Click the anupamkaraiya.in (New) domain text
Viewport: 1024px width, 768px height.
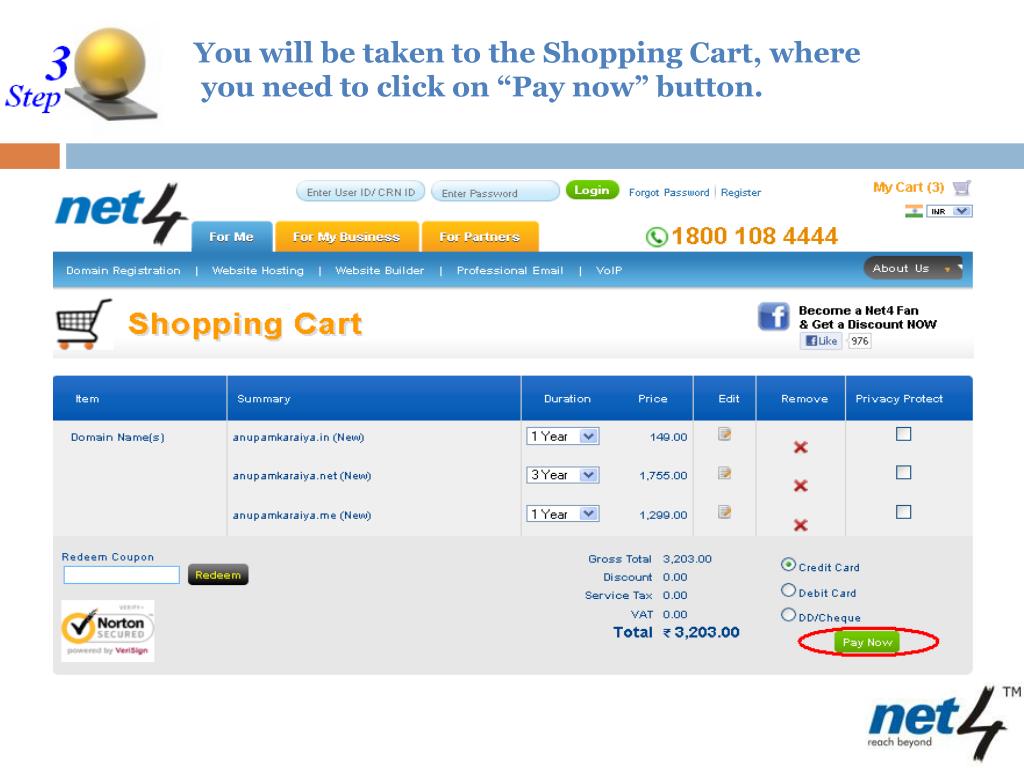pyautogui.click(x=298, y=438)
